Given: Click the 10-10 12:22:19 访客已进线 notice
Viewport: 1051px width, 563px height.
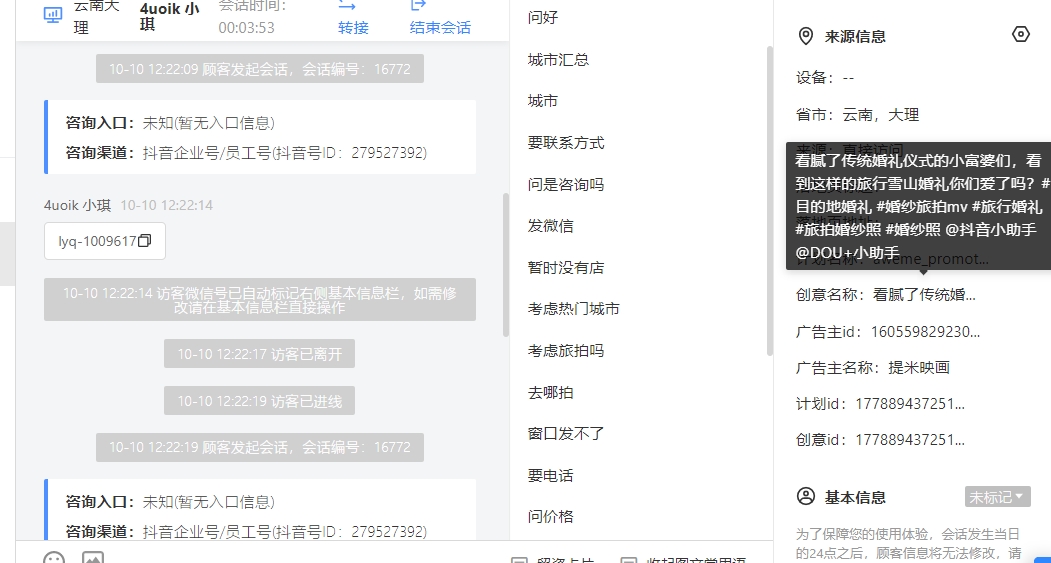Looking at the screenshot, I should click(x=259, y=401).
